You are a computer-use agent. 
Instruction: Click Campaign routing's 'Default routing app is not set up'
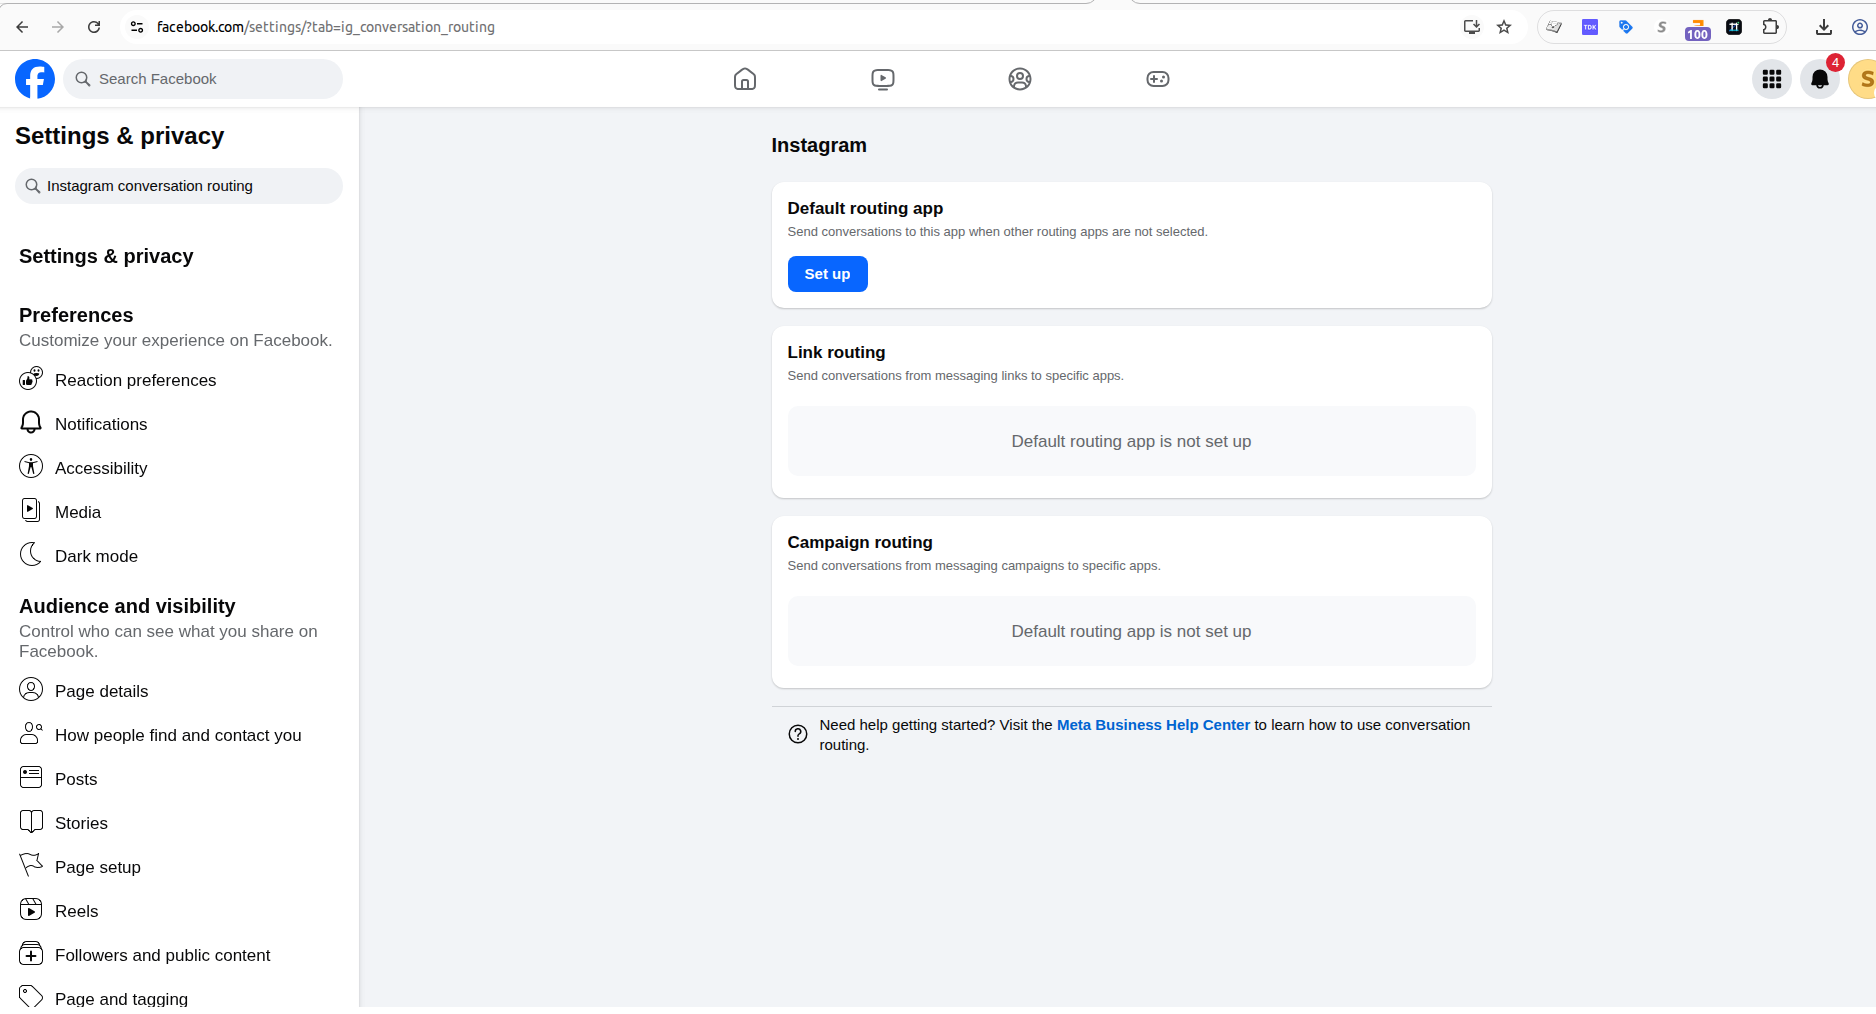pyautogui.click(x=1131, y=631)
